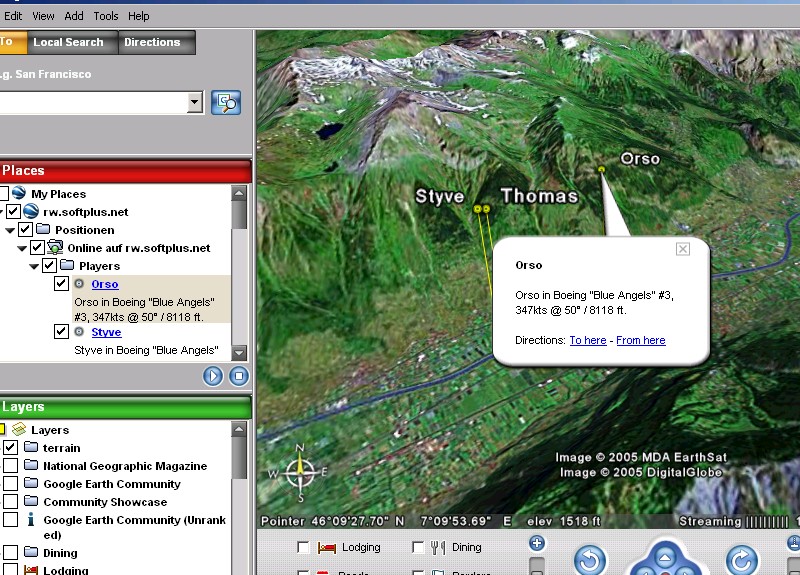Switch to the Directions tab

tap(152, 42)
